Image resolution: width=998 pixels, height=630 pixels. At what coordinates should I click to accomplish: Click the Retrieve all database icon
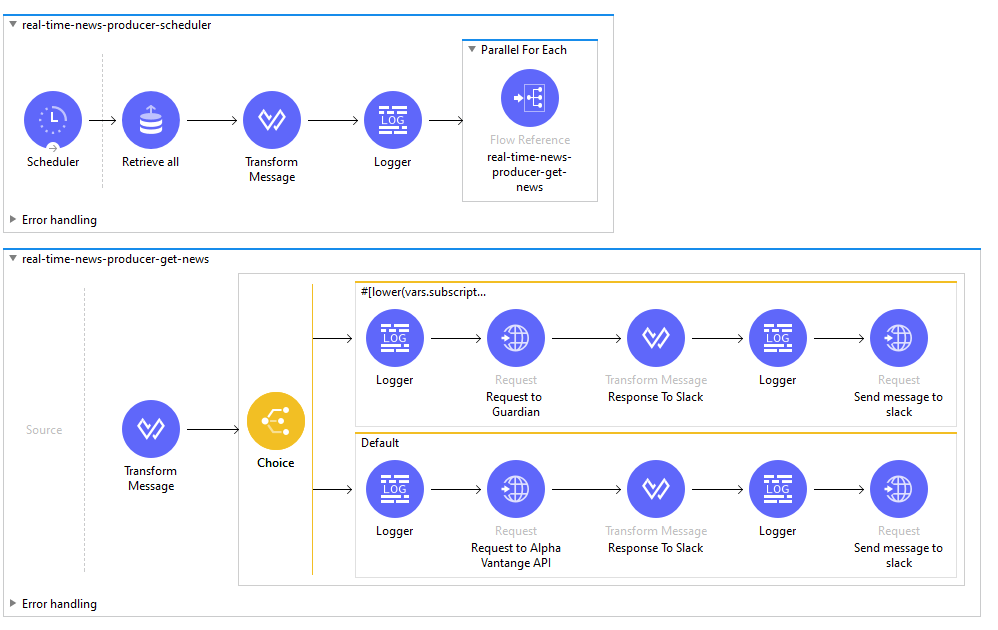[150, 119]
